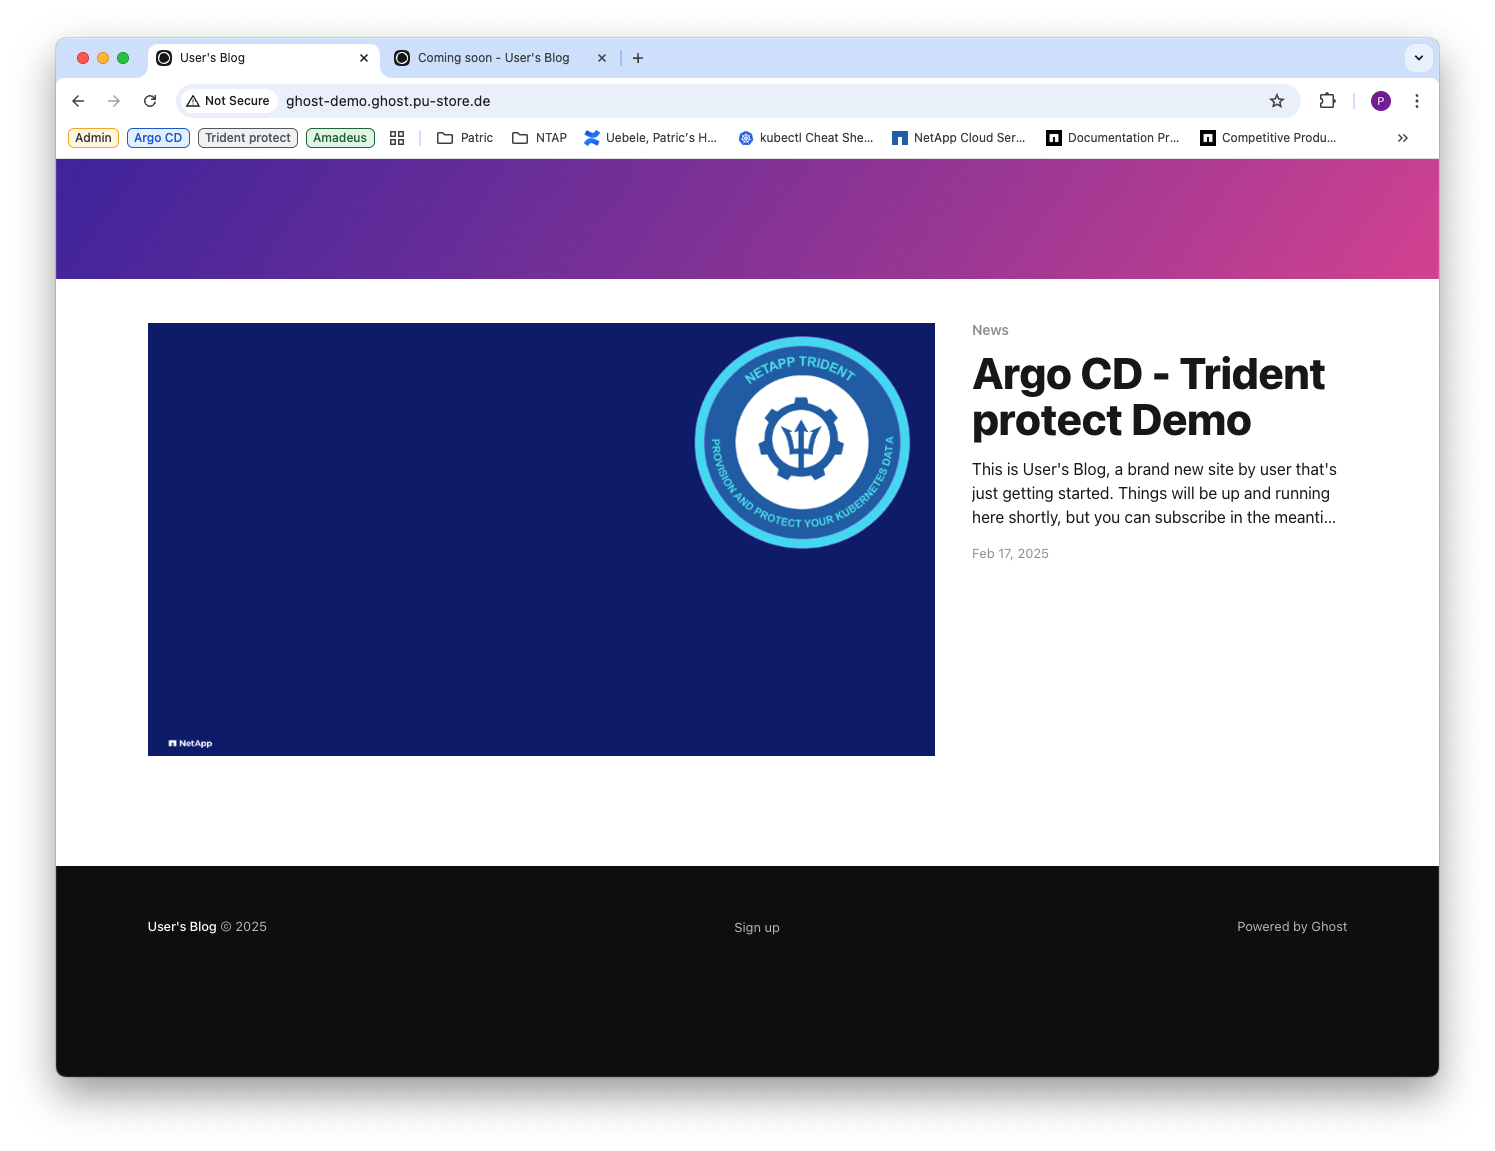Open the Argo CD bookmark
Image resolution: width=1495 pixels, height=1151 pixels.
point(158,138)
